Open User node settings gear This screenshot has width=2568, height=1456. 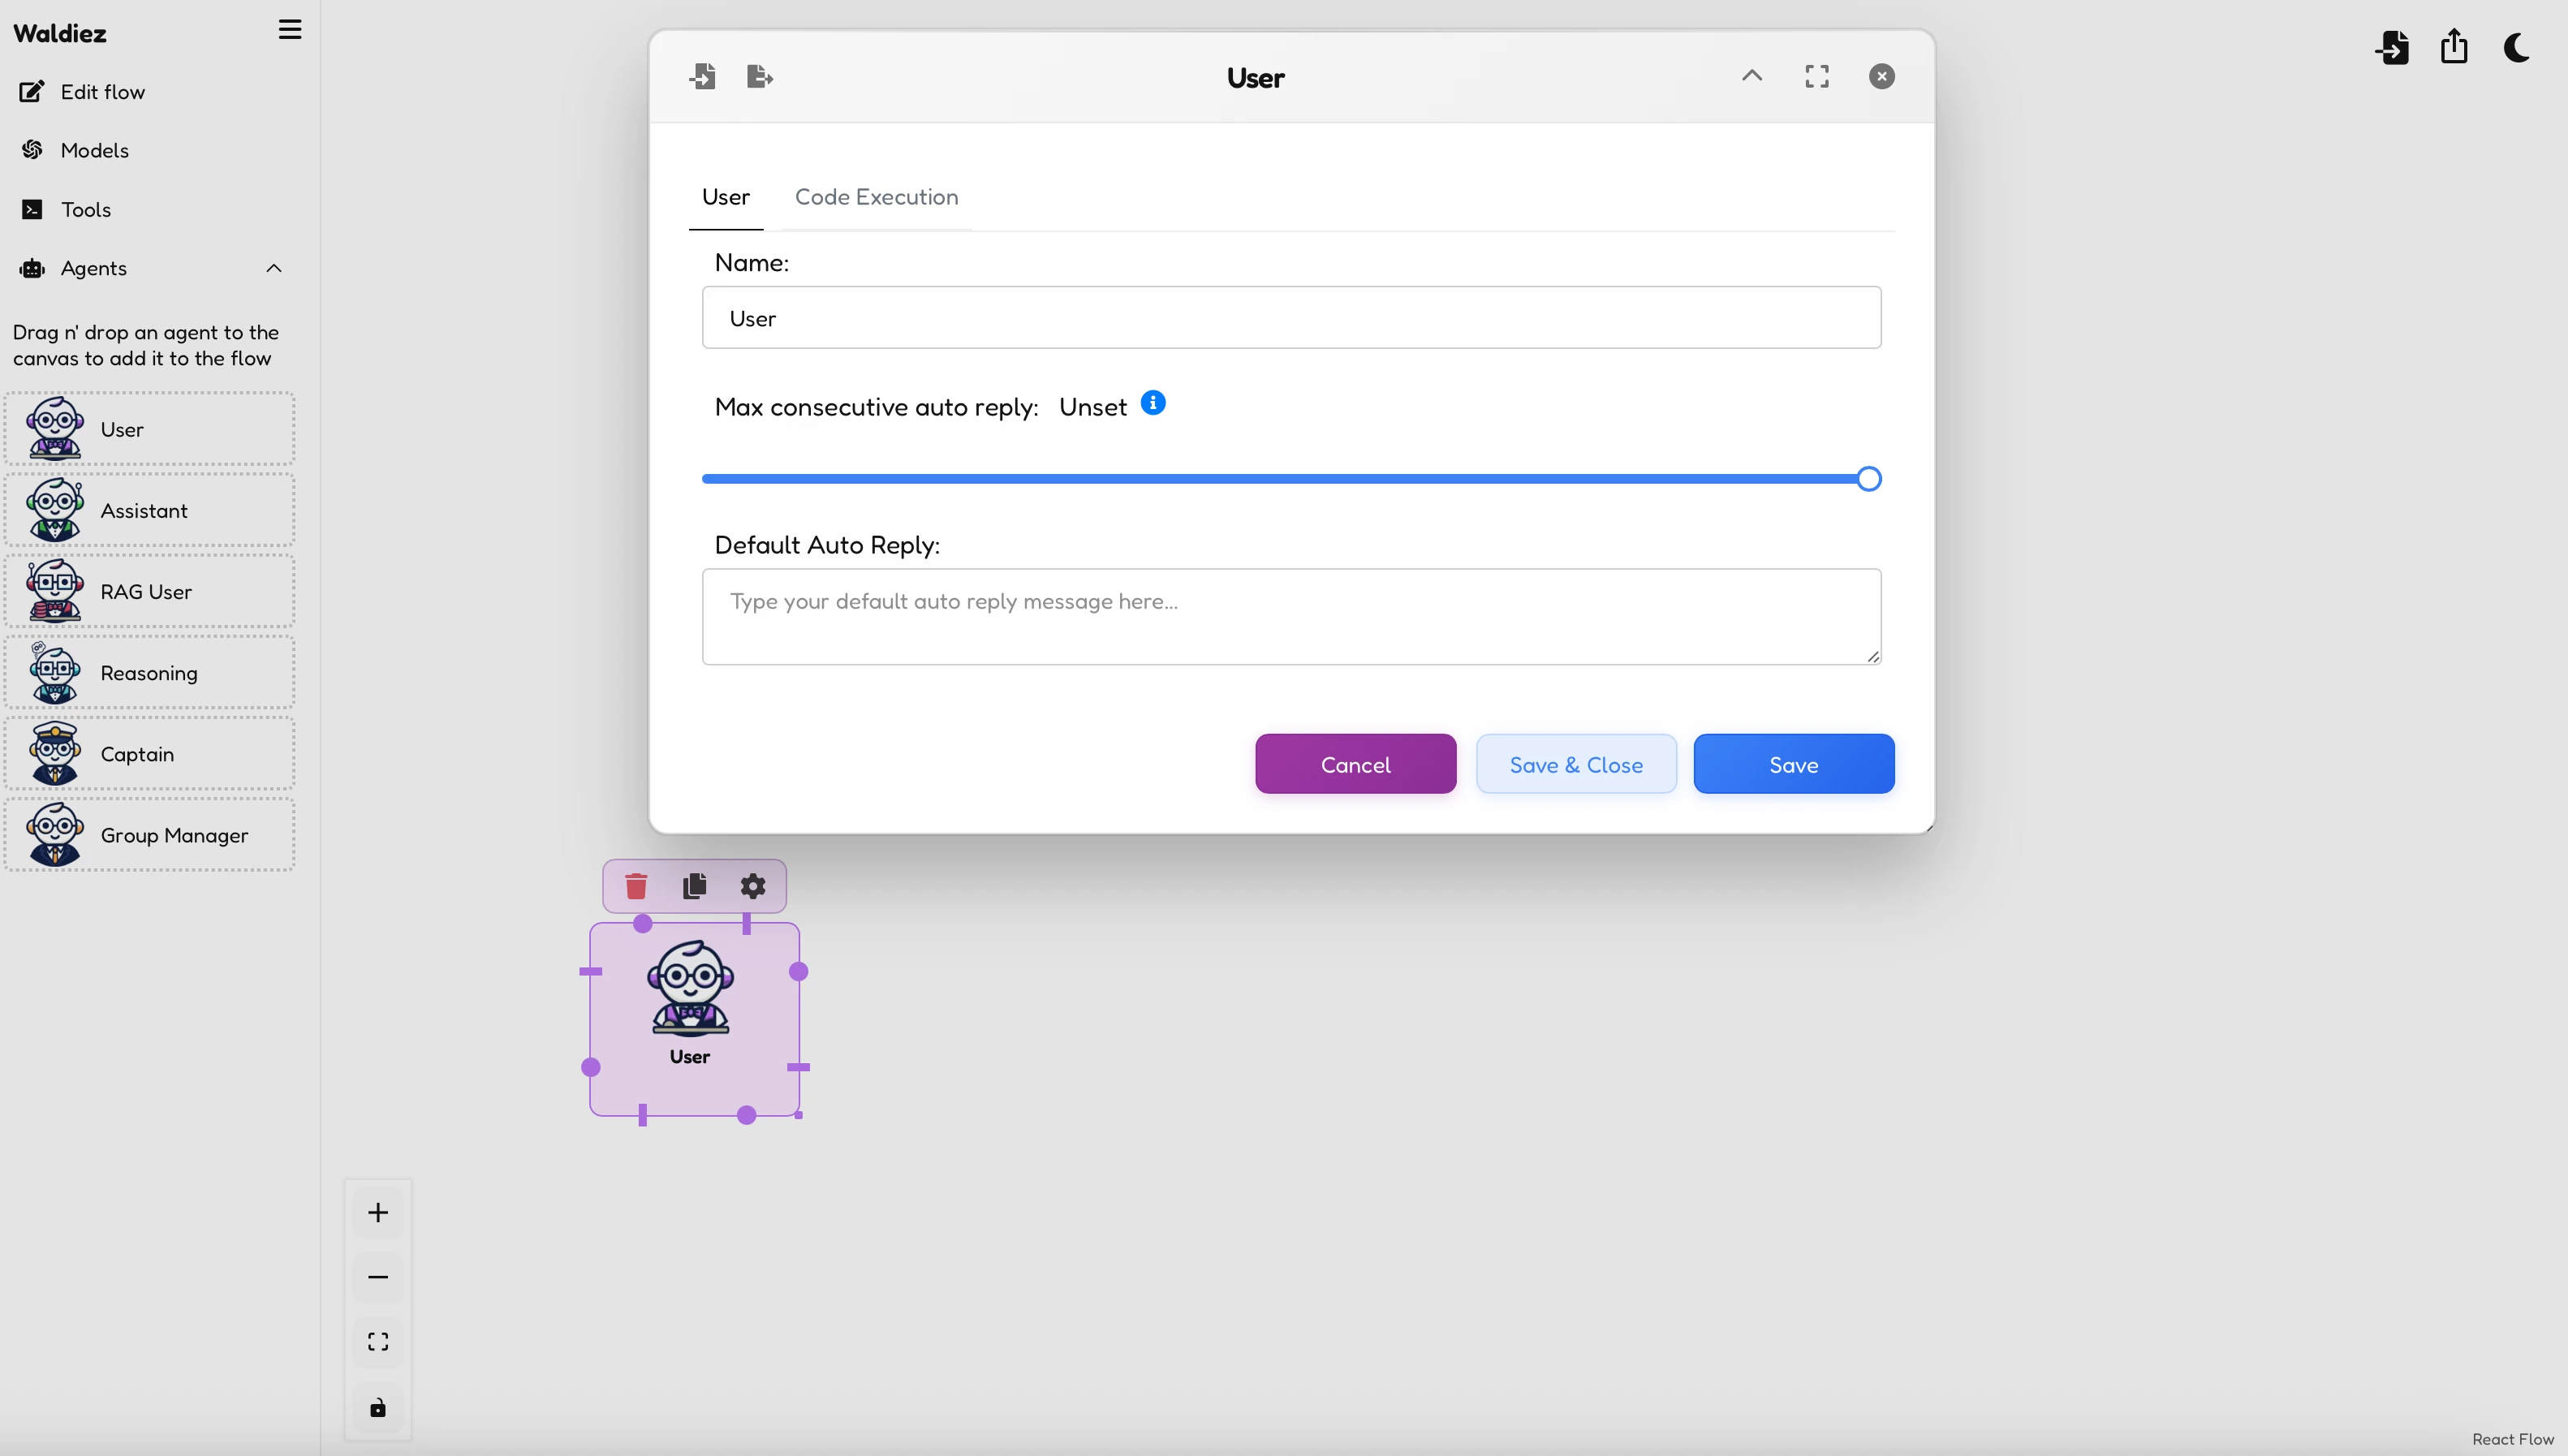tap(753, 886)
